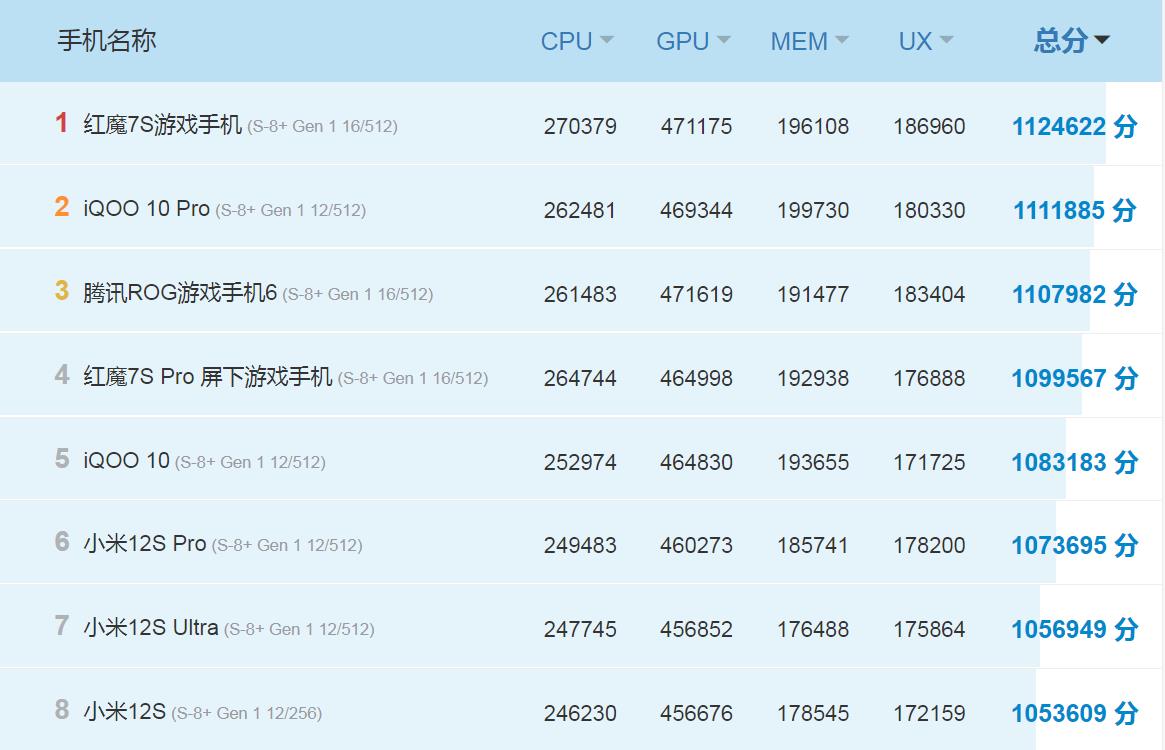The height and width of the screenshot is (750, 1165).
Task: Sort by MEM column header
Action: pyautogui.click(x=808, y=41)
